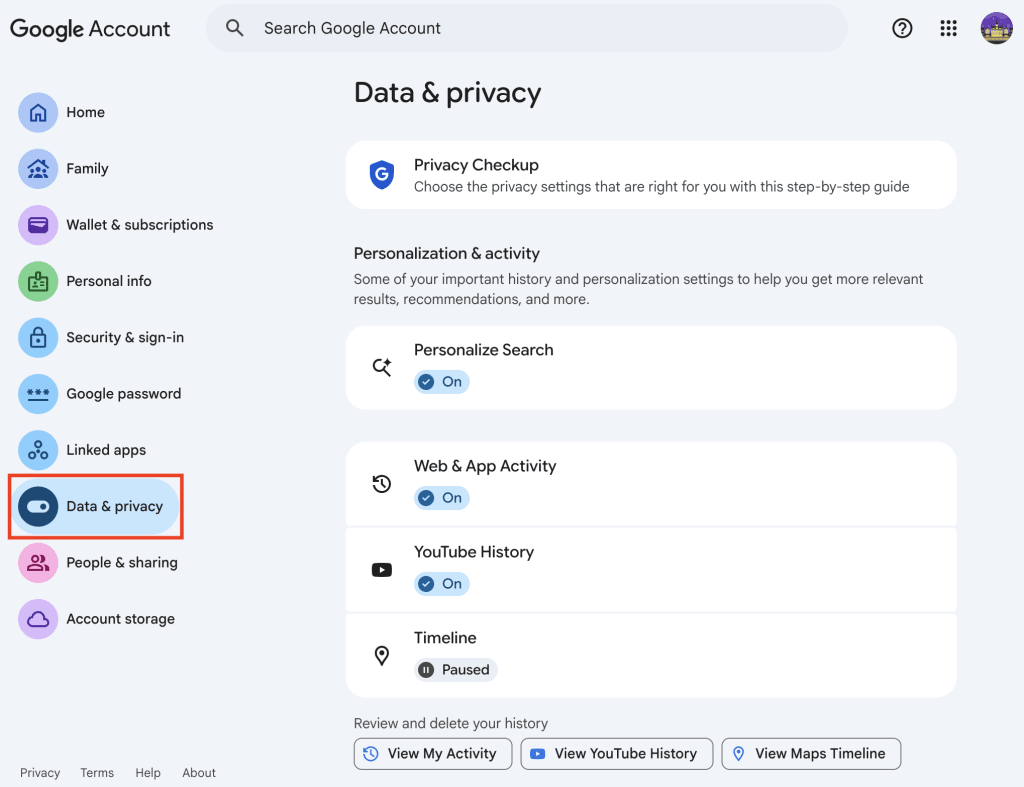The height and width of the screenshot is (787, 1024).
Task: Click the Web & App Activity history icon
Action: pos(382,484)
